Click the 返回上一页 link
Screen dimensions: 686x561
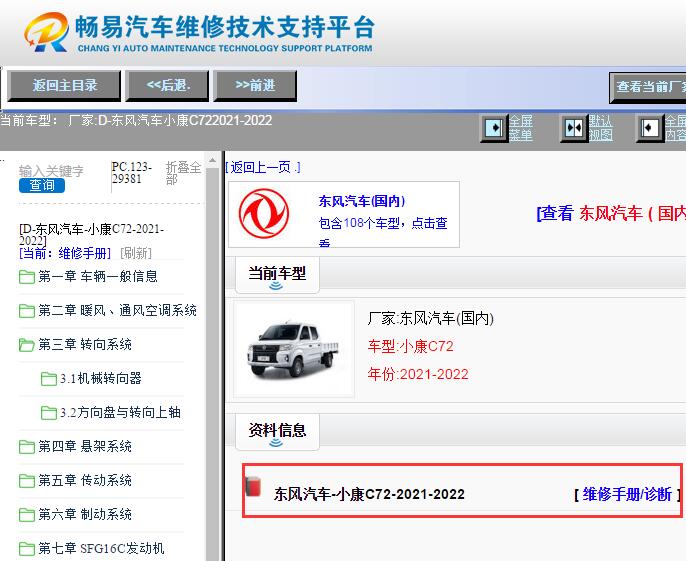click(263, 167)
